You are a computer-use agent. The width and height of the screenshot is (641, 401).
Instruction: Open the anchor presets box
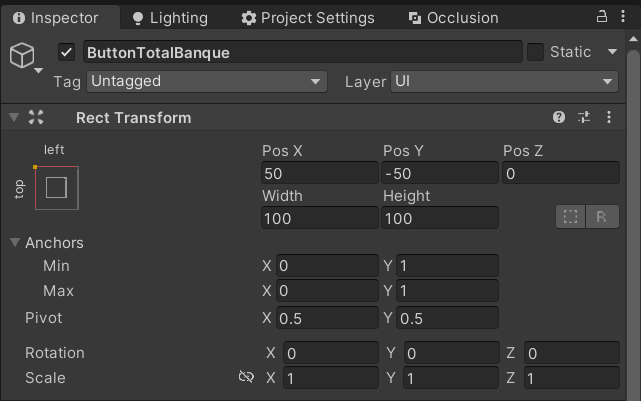click(56, 187)
